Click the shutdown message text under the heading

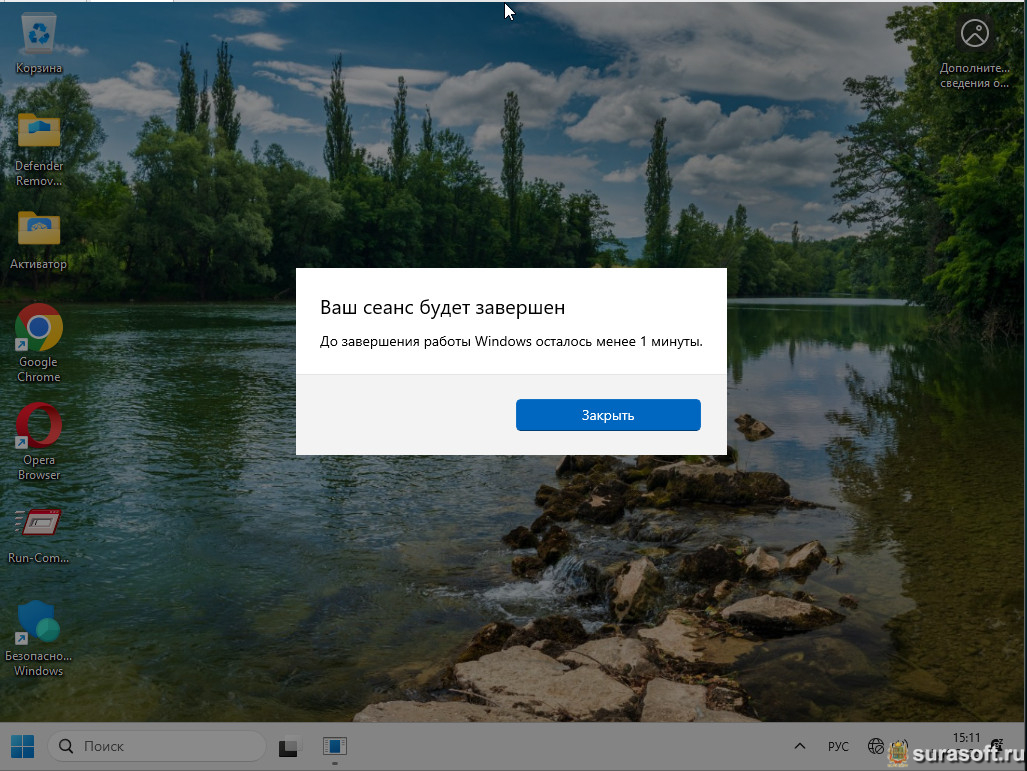[x=511, y=341]
